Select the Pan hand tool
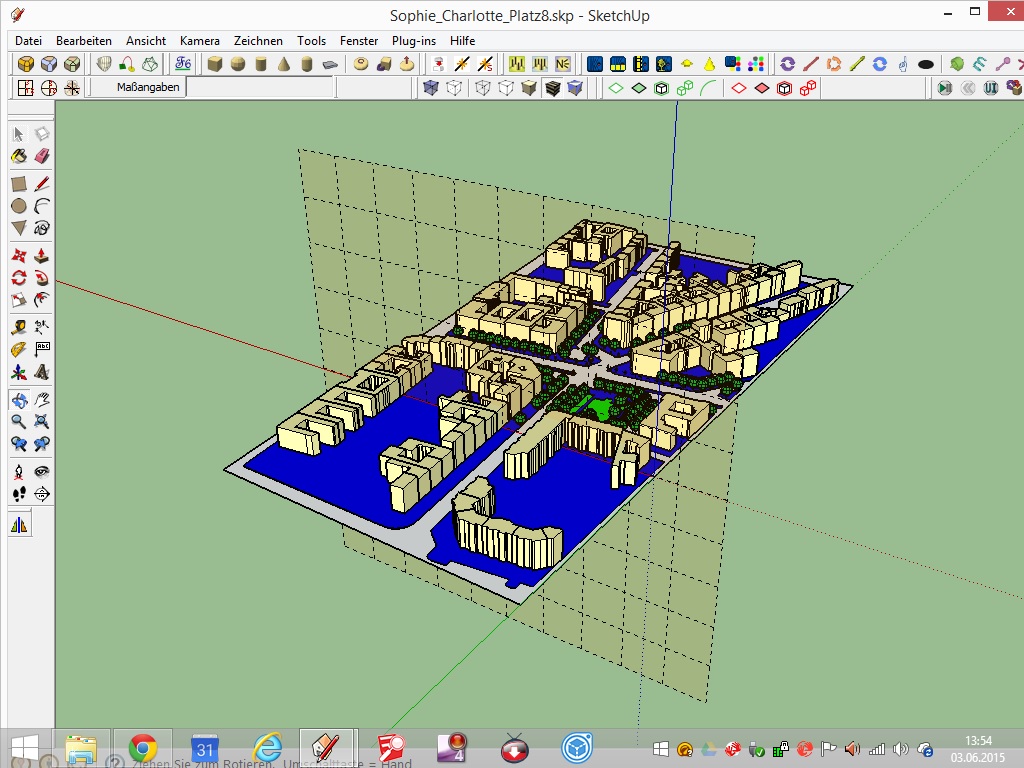This screenshot has height=768, width=1024. 42,399
